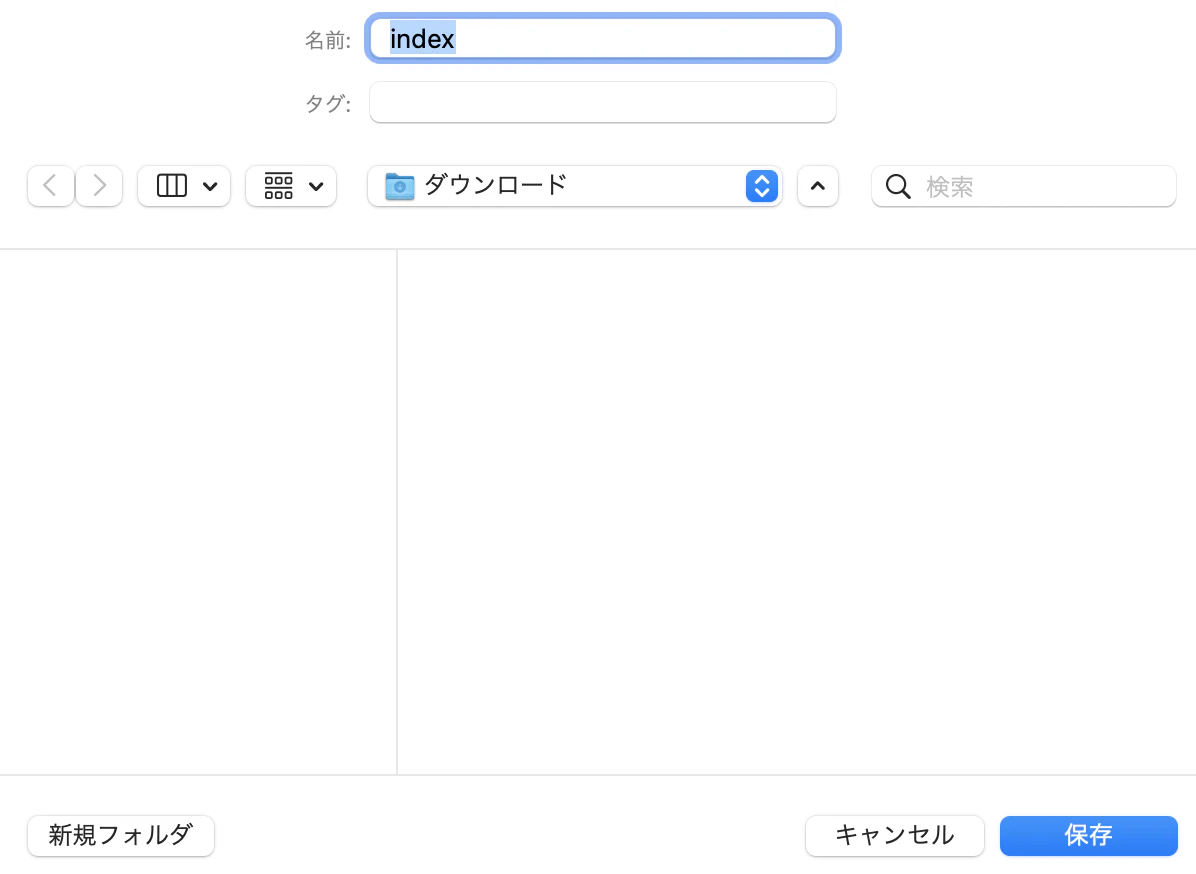Open the grouping dropdown arrow
This screenshot has width=1196, height=874.
click(317, 185)
